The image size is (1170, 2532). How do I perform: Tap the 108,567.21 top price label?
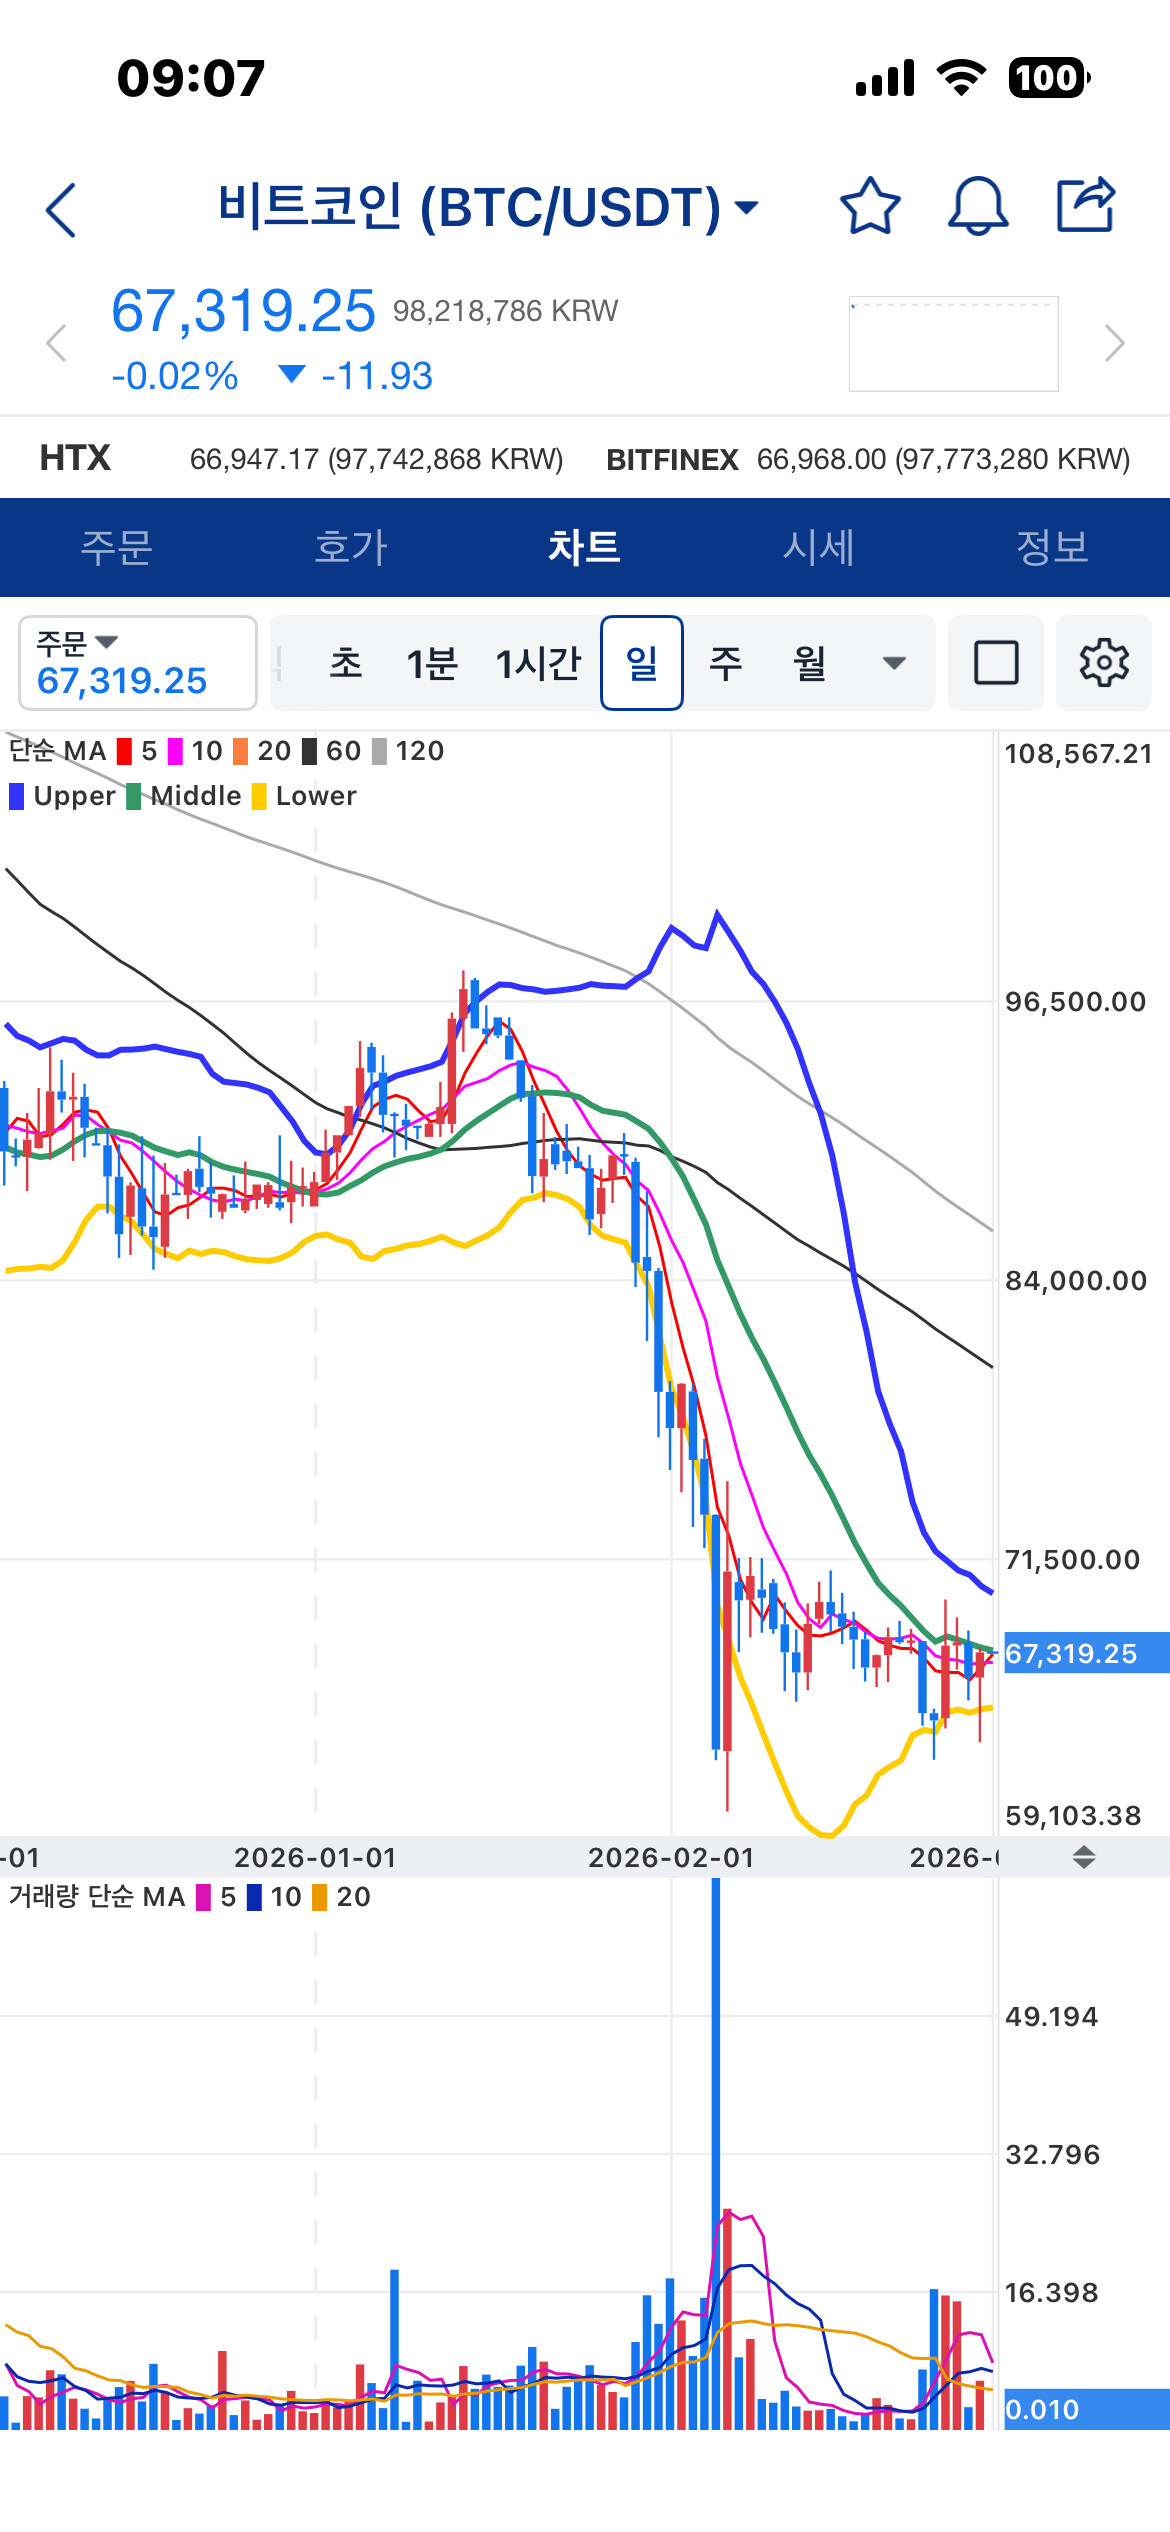pos(1079,754)
